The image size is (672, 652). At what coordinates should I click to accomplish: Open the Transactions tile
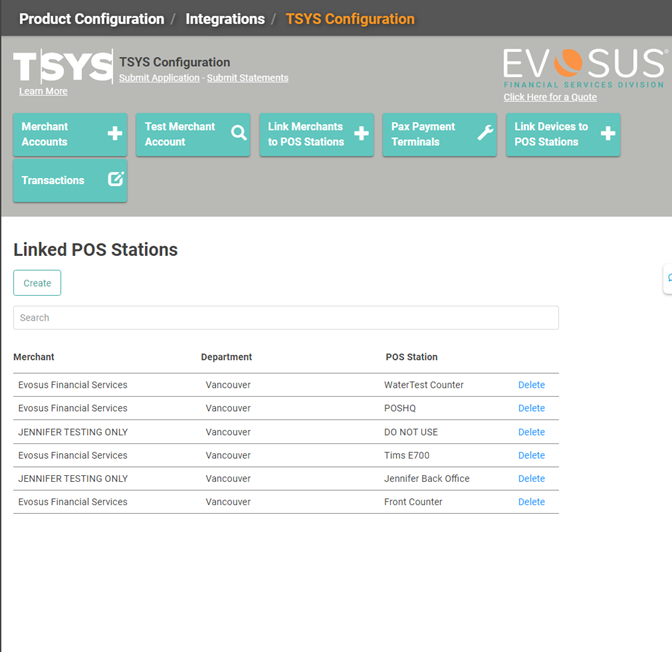[70, 180]
